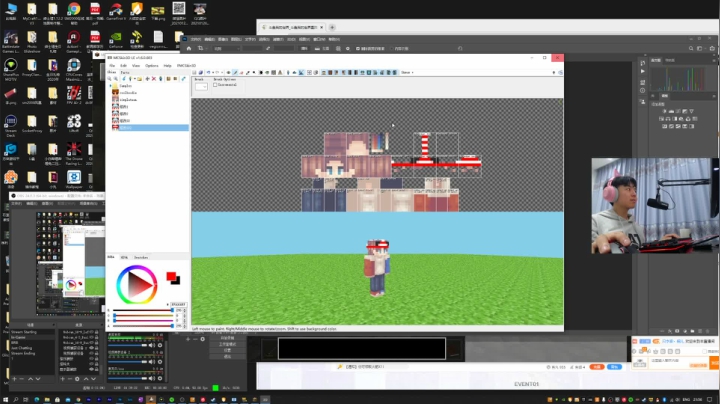Click the plus add scene icon in OBS
This screenshot has height=404, width=720.
(14, 379)
